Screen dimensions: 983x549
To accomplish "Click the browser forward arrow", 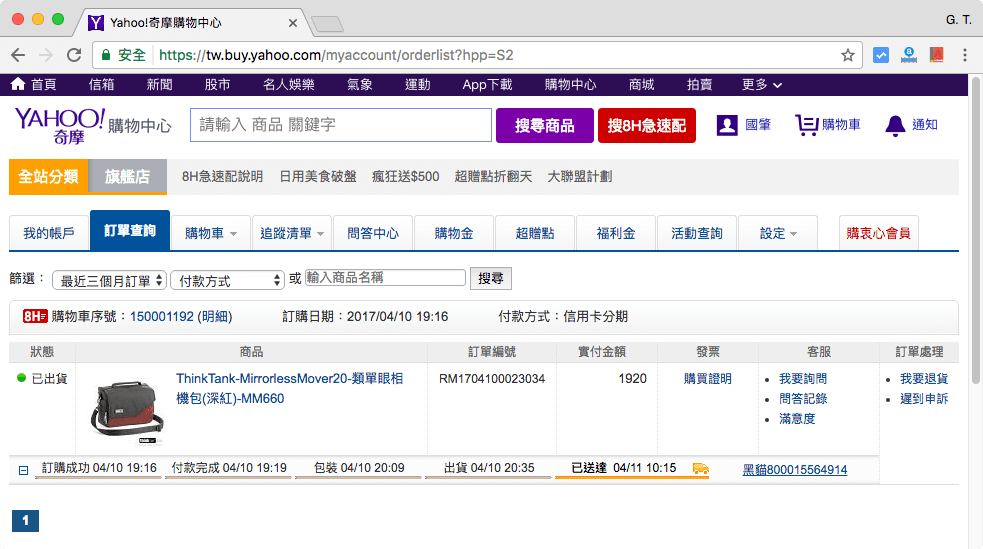I will point(46,55).
